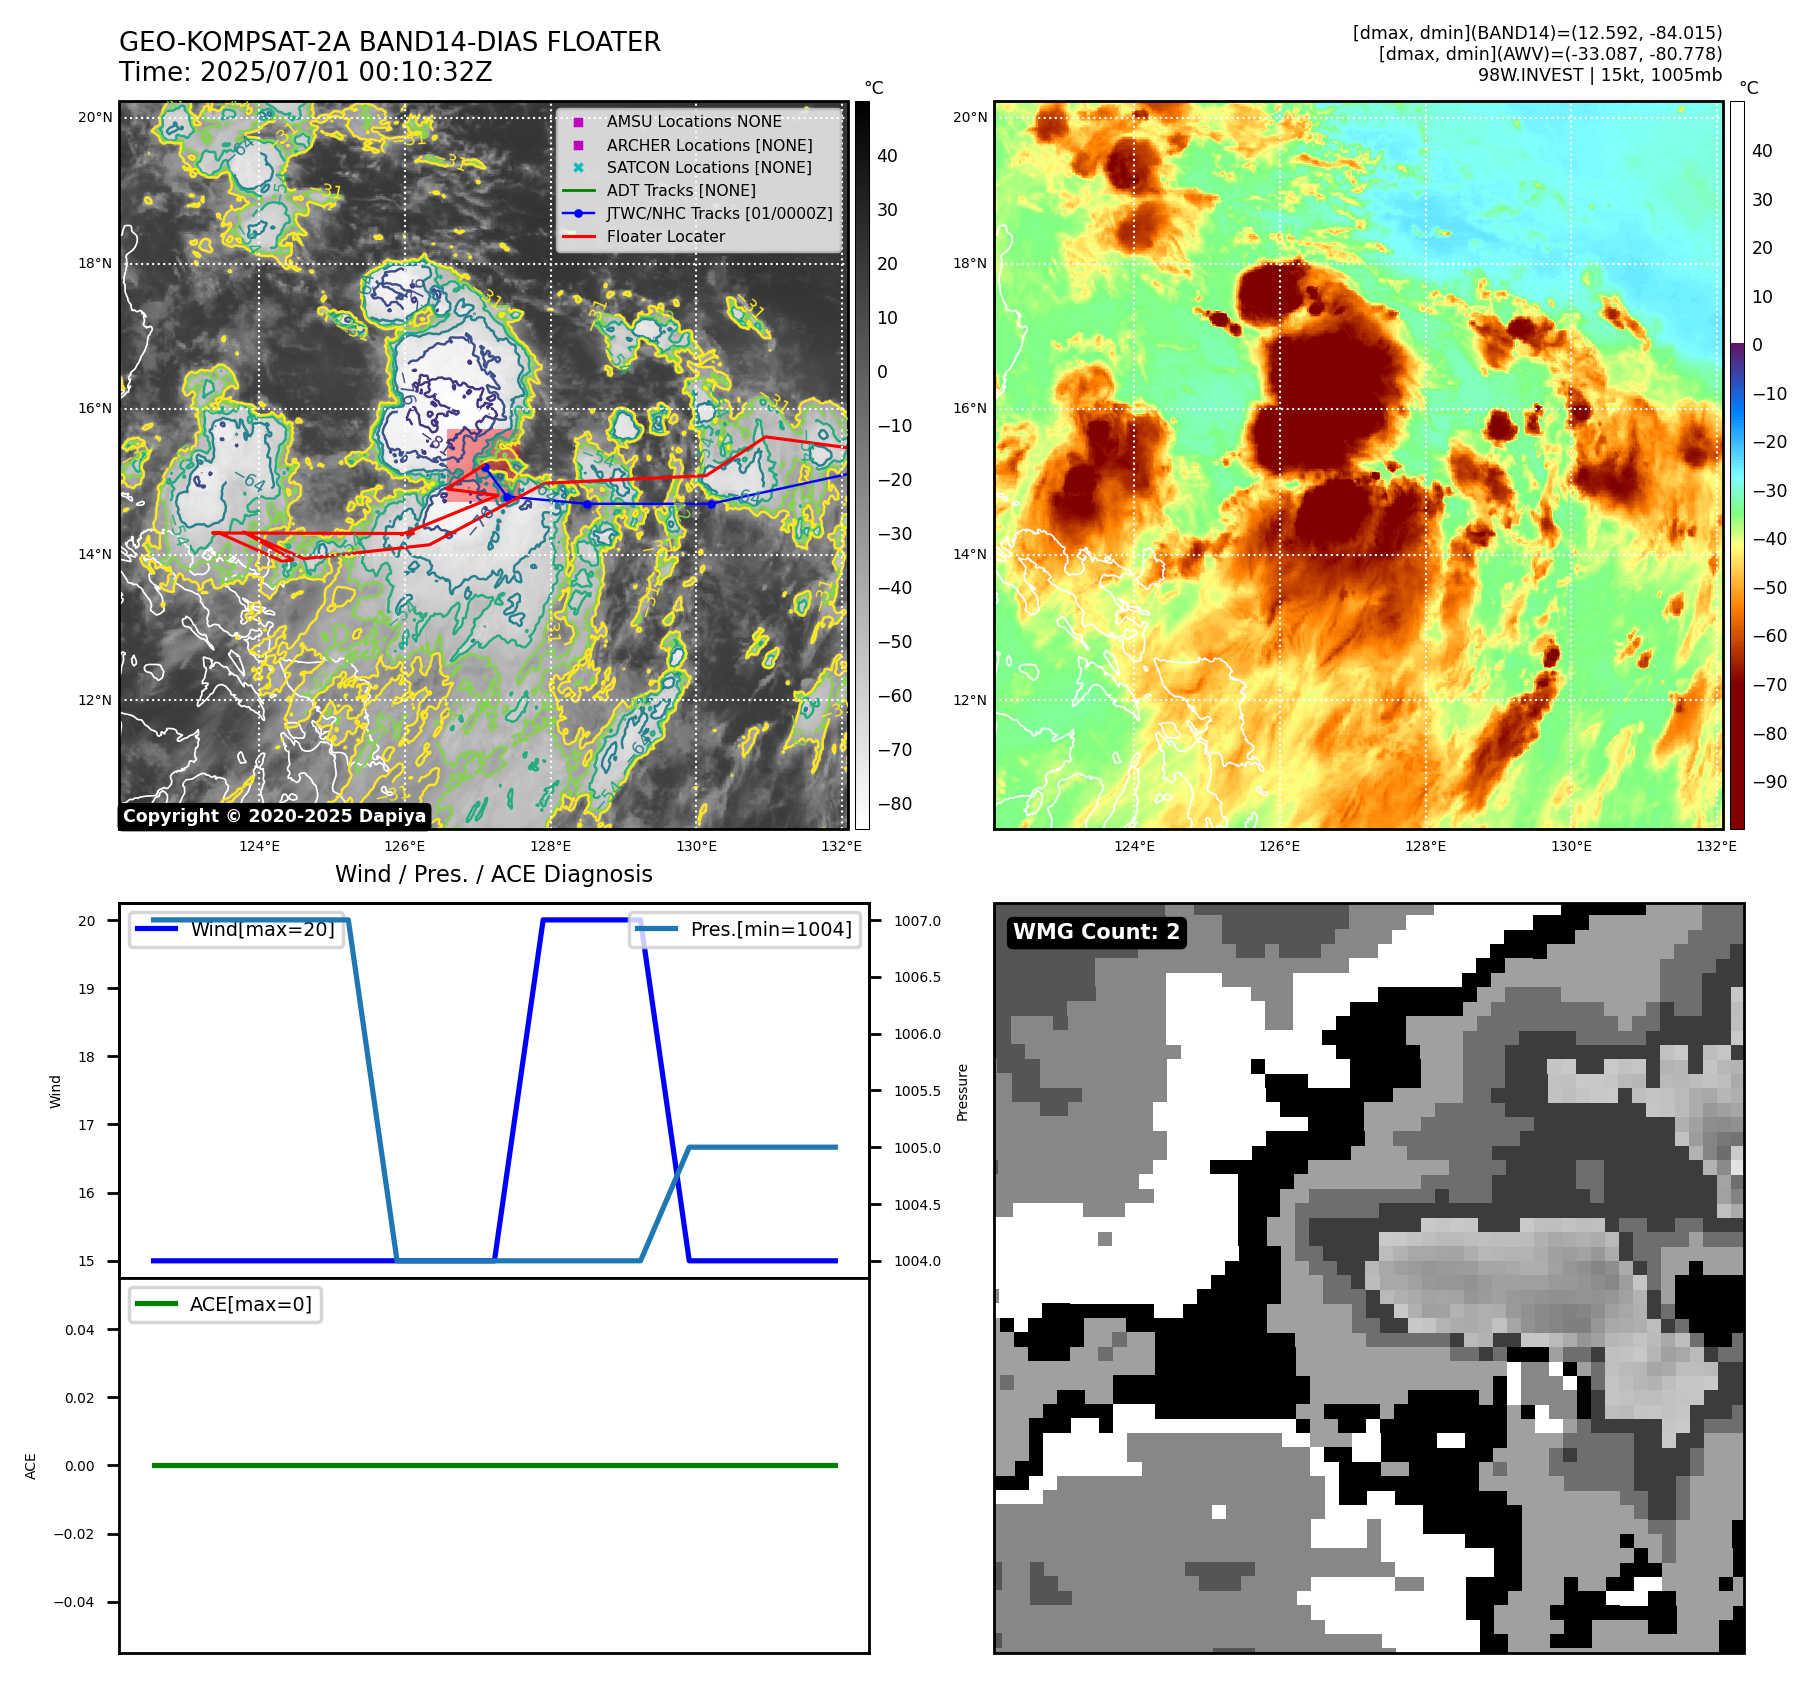The height and width of the screenshot is (1690, 1813).
Task: Click the 'ACE' y-axis label
Action: [x=31, y=1466]
